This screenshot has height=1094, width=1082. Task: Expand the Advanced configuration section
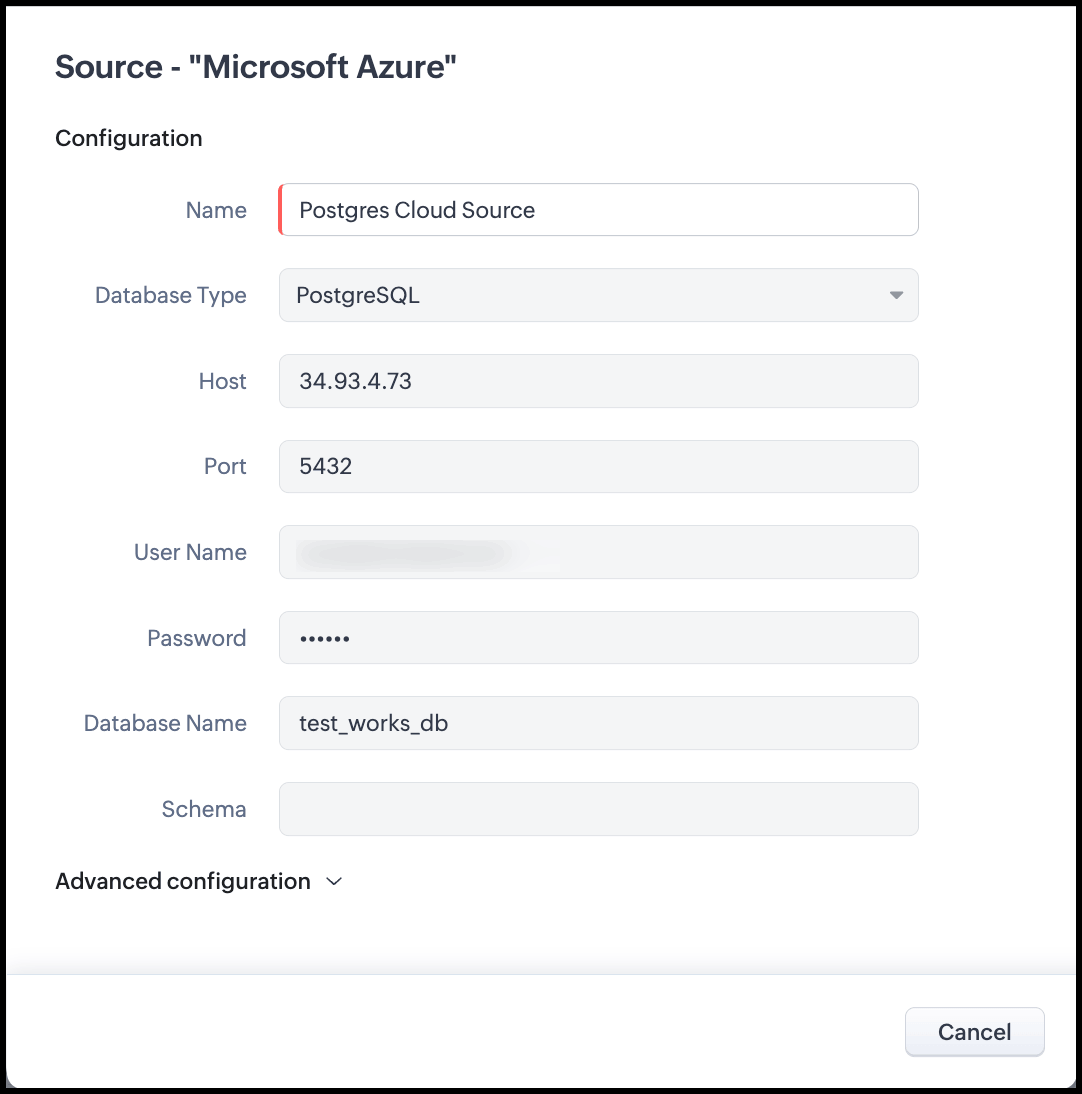pyautogui.click(x=199, y=881)
